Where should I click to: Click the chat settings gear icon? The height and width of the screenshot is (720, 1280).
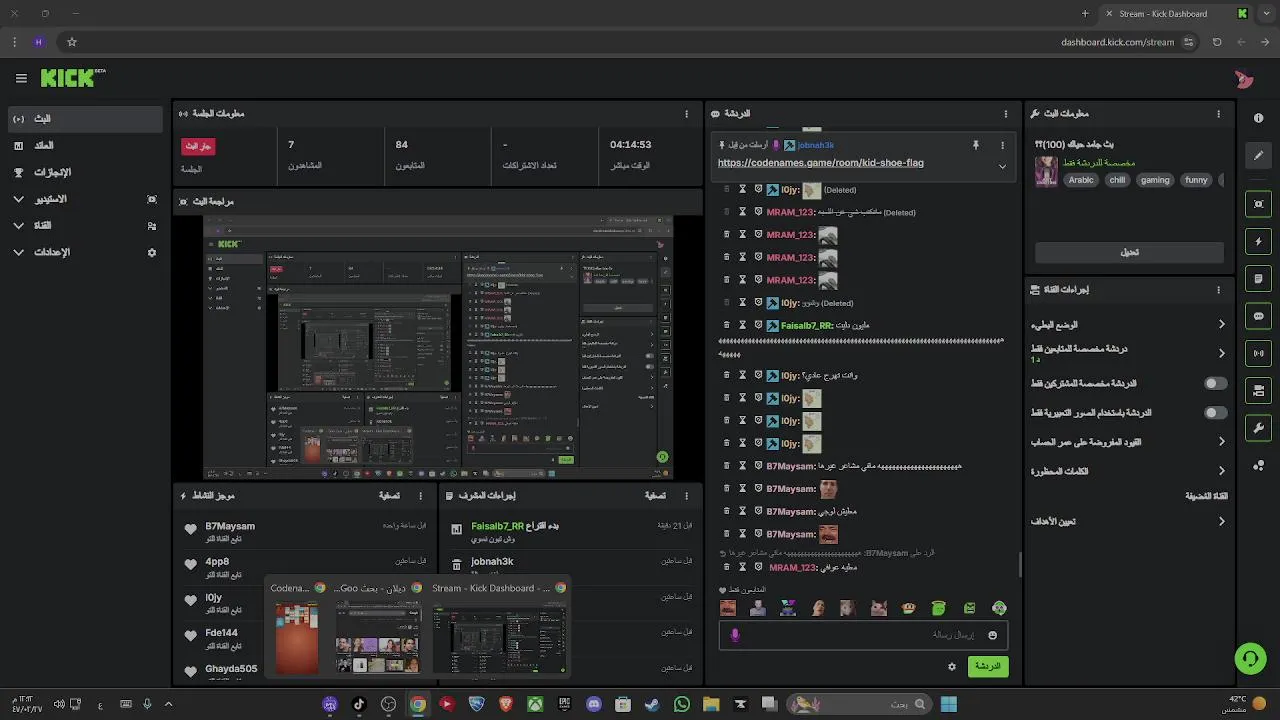(x=952, y=666)
